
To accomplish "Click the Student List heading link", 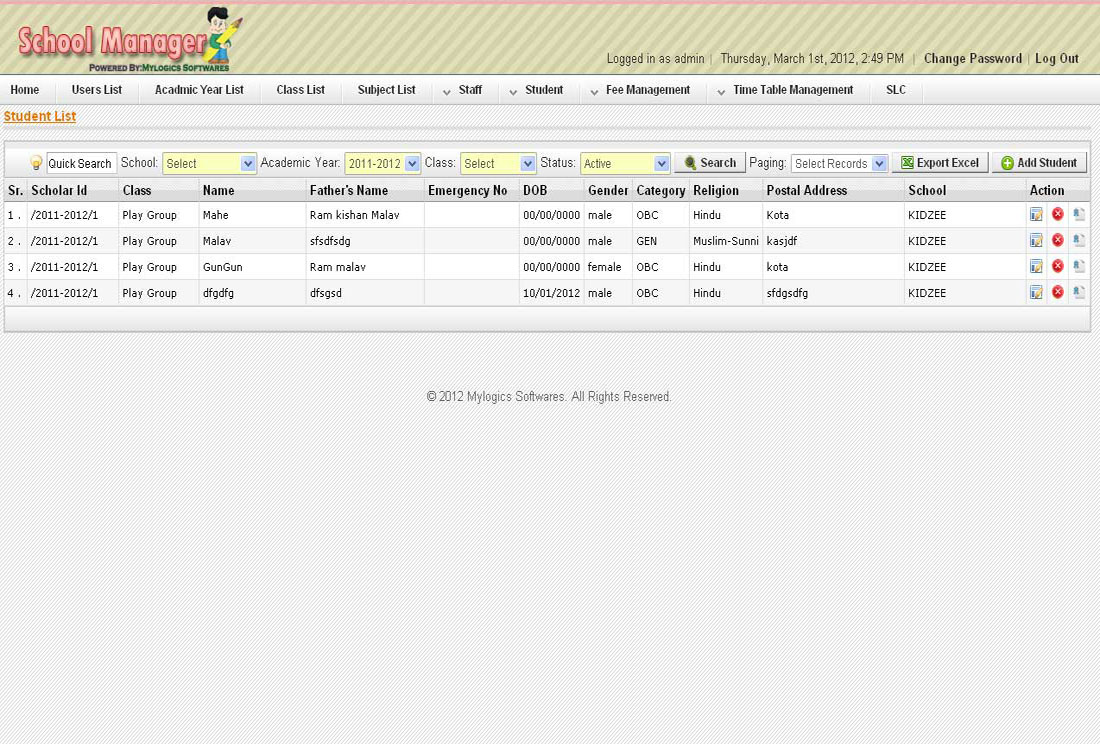I will [40, 116].
